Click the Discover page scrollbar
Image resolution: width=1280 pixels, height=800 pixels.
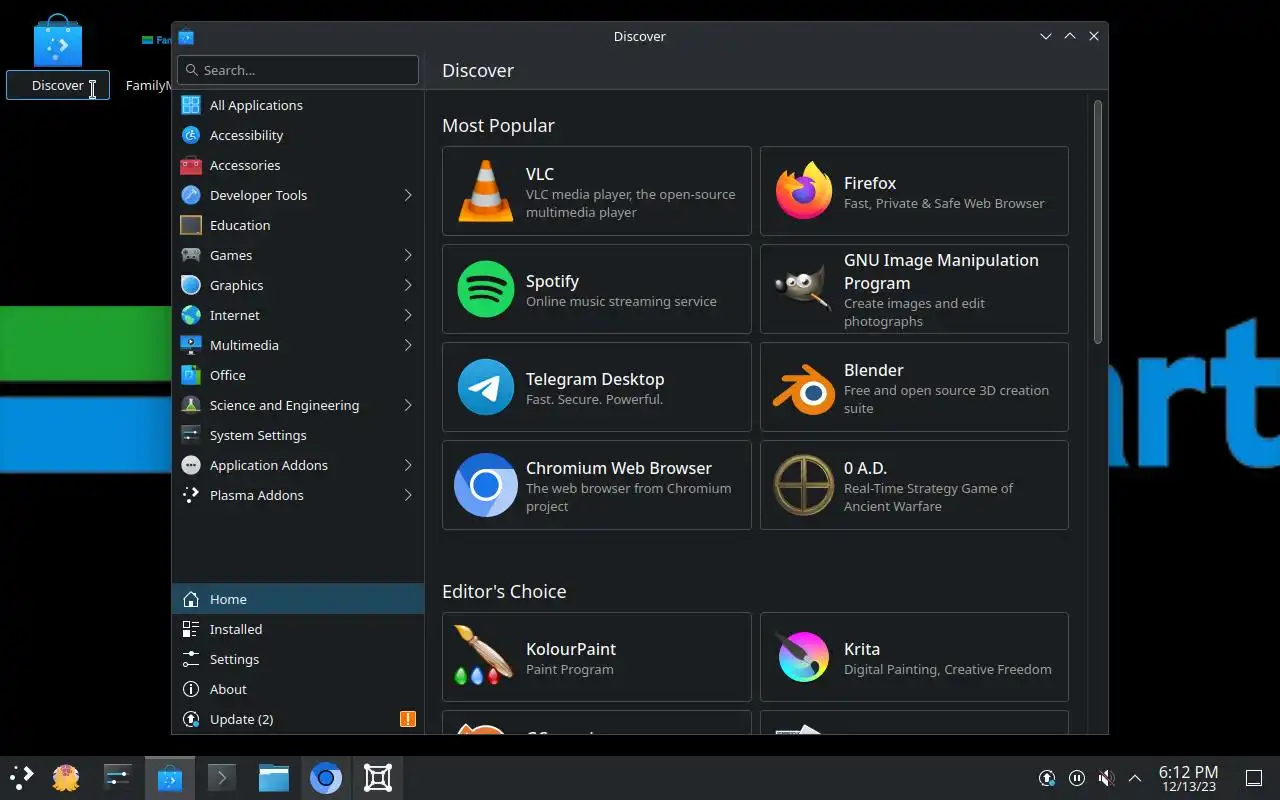coord(1097,222)
